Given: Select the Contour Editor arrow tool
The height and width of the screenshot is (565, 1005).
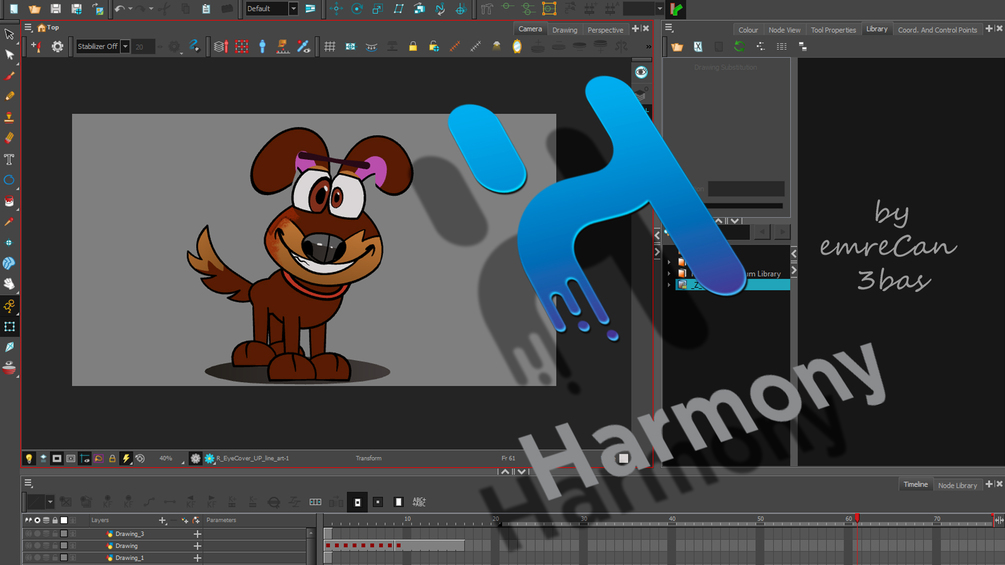Looking at the screenshot, I should click(x=9, y=54).
